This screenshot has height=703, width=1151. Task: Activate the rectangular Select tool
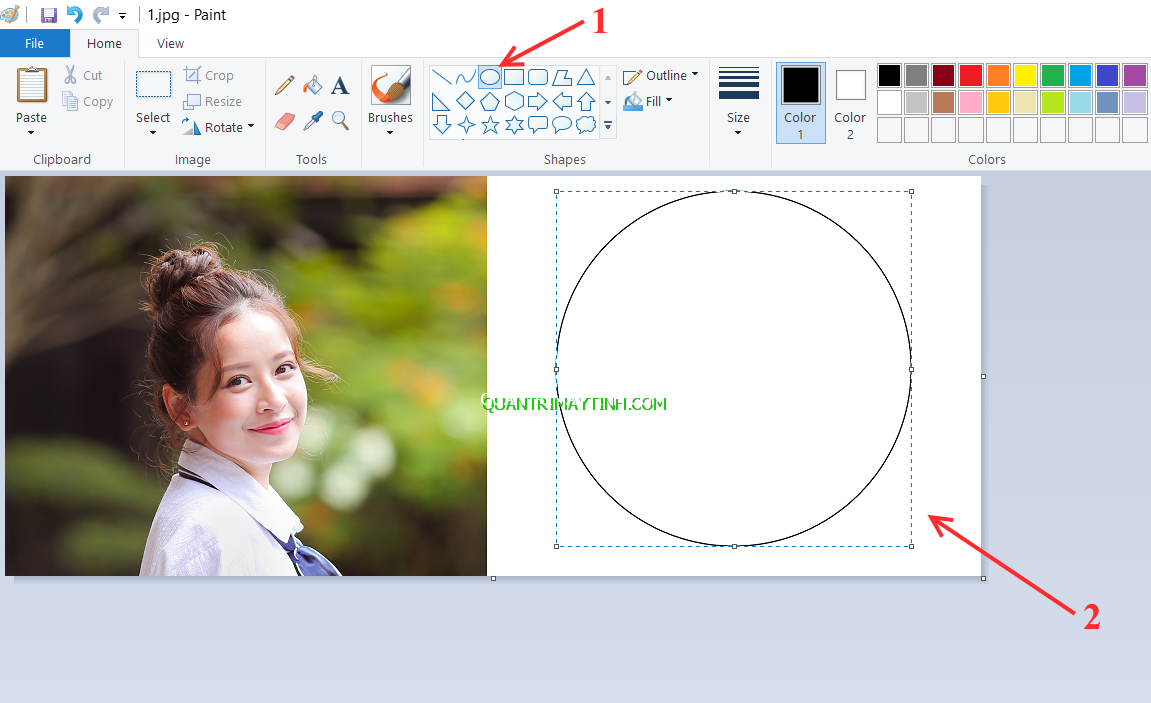(153, 84)
